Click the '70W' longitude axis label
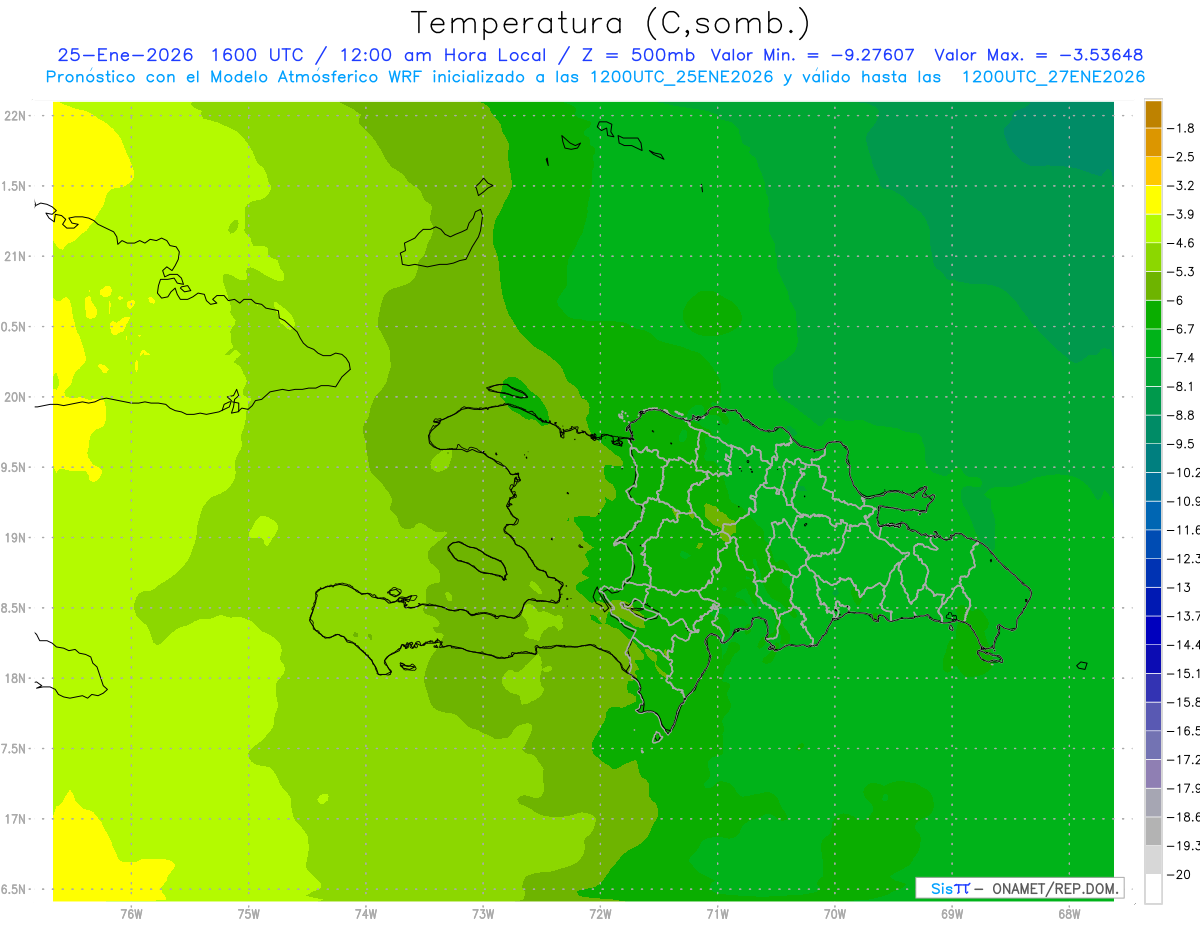1200x927 pixels. tap(835, 913)
